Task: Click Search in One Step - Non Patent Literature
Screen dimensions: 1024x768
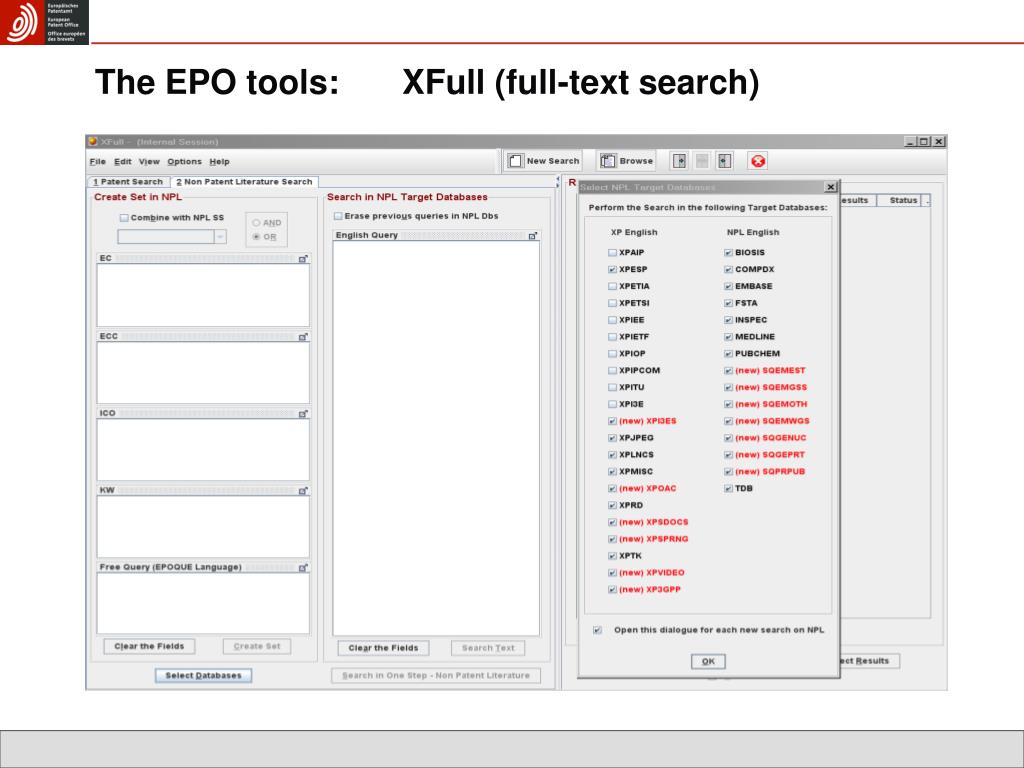Action: [436, 675]
